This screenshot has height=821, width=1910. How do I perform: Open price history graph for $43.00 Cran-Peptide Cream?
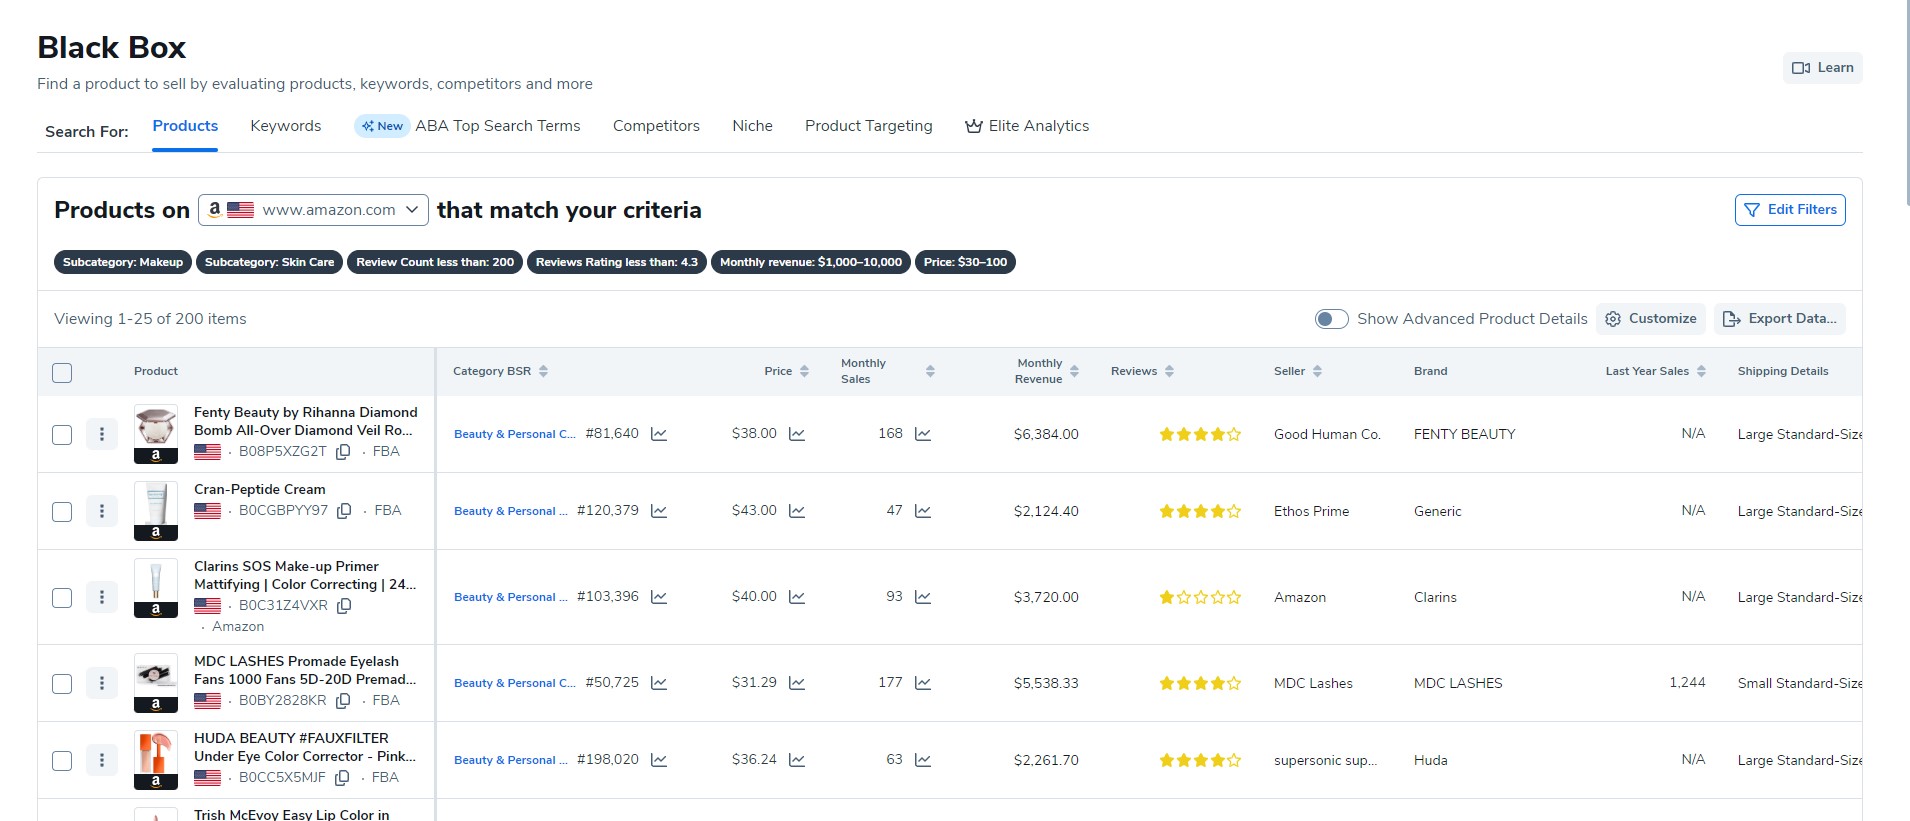(x=797, y=511)
